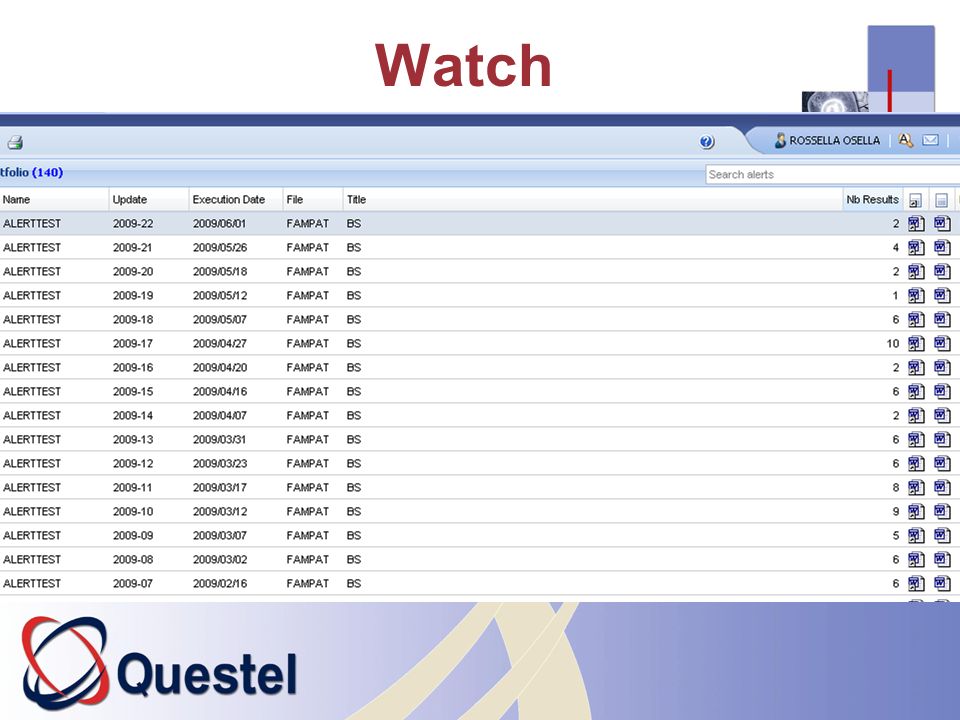
Task: Open the Word shortcut icon for update 2009-18
Action: [x=916, y=320]
